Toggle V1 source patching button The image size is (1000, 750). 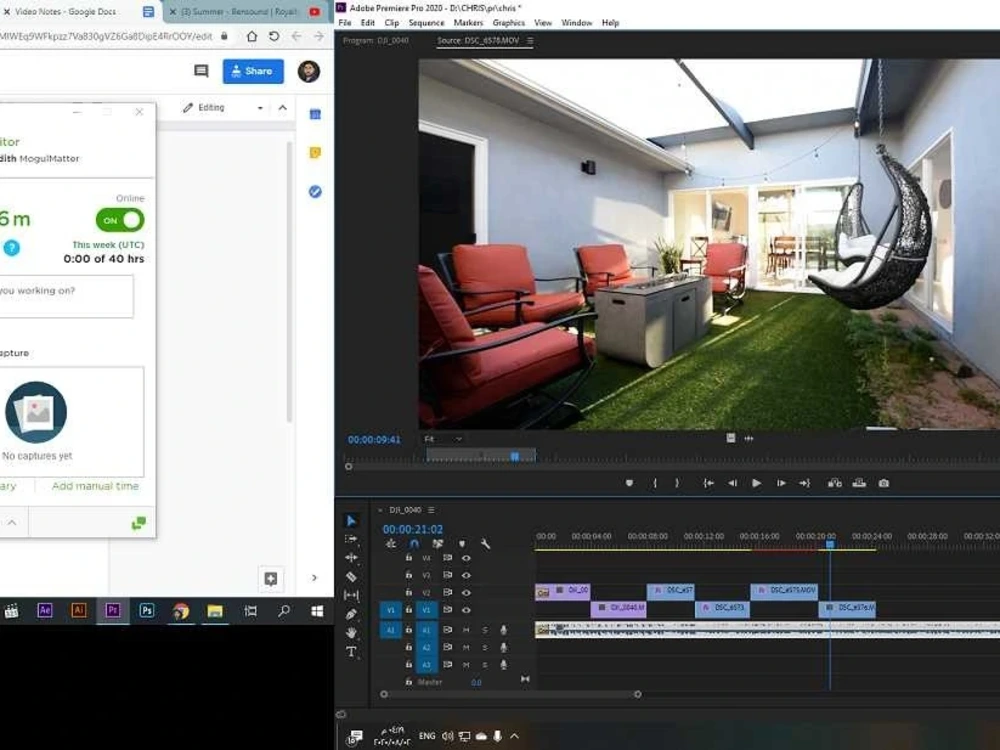coord(390,610)
